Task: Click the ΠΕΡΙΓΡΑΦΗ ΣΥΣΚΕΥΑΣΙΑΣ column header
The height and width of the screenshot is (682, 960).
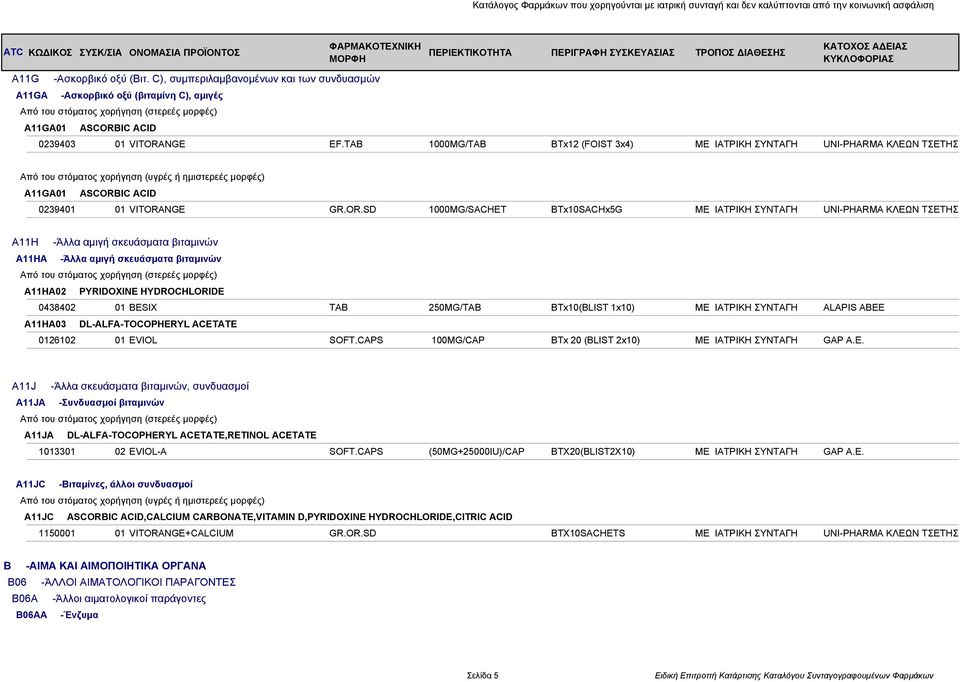Action: (612, 53)
